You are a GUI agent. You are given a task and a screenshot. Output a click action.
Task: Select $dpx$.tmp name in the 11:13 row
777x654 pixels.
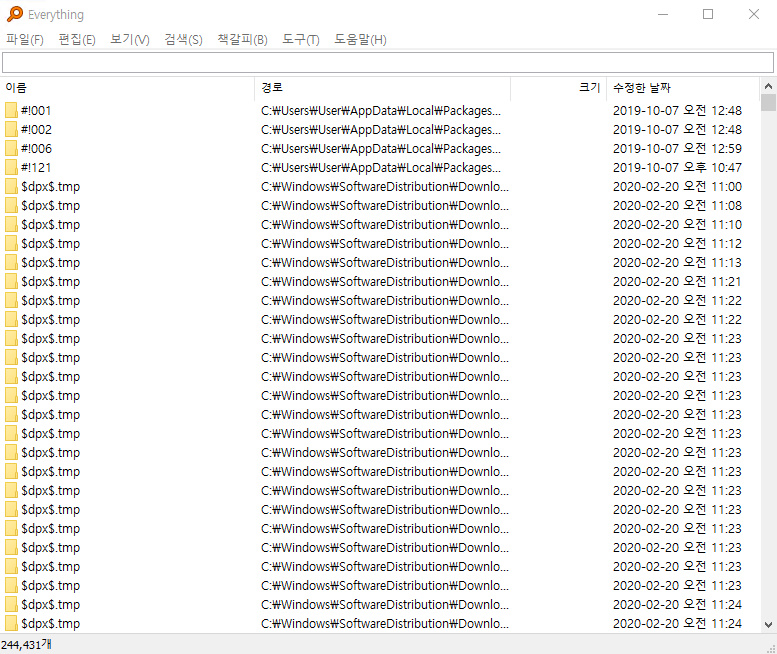[51, 262]
